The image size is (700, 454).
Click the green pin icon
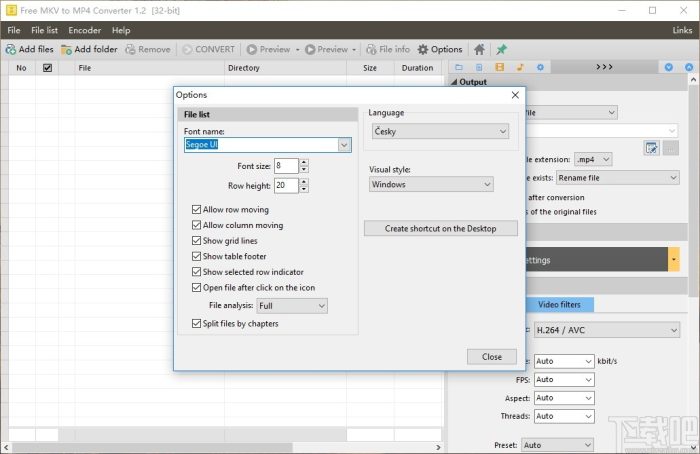[502, 50]
